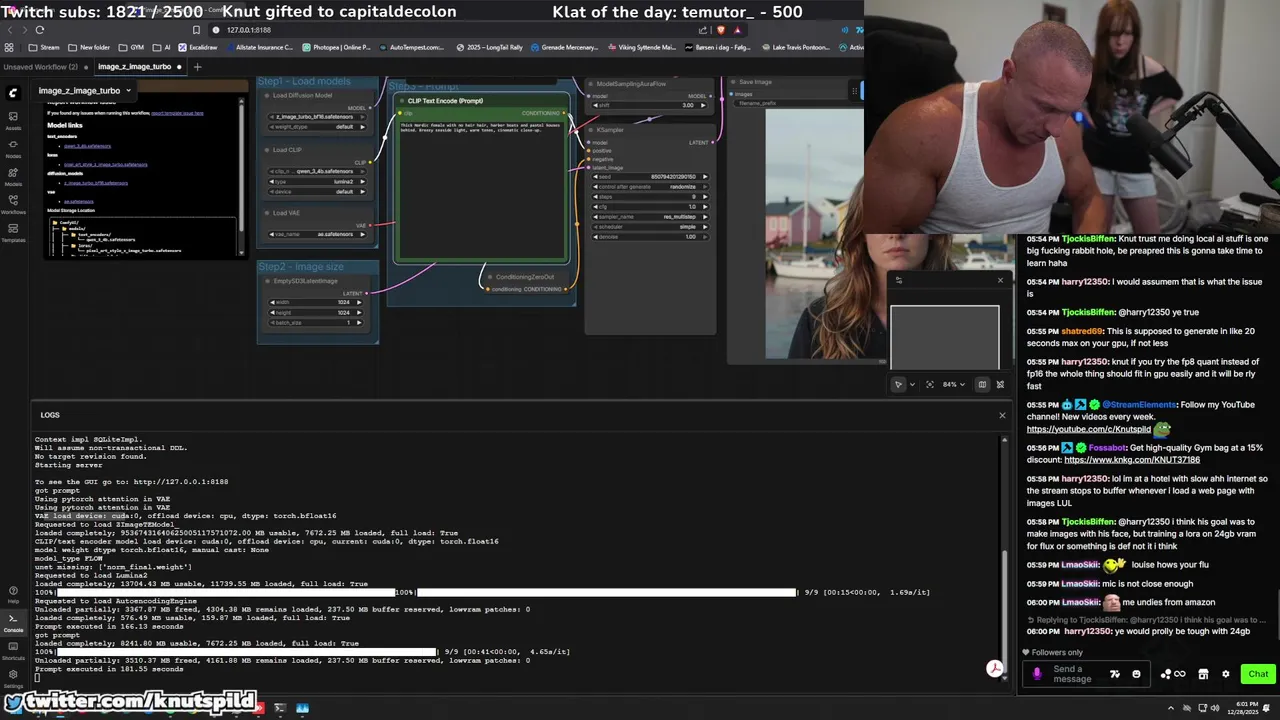
Task: Click the ComfyUI logo menu icon
Action: tap(13, 93)
